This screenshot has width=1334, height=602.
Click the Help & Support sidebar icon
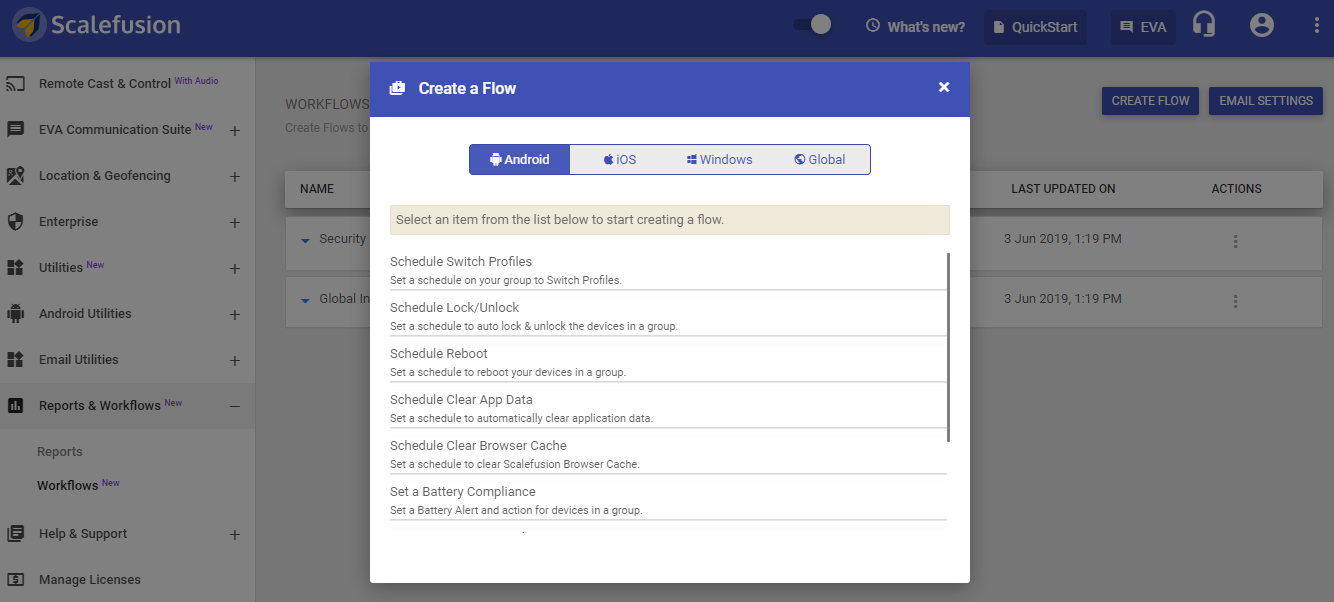16,534
